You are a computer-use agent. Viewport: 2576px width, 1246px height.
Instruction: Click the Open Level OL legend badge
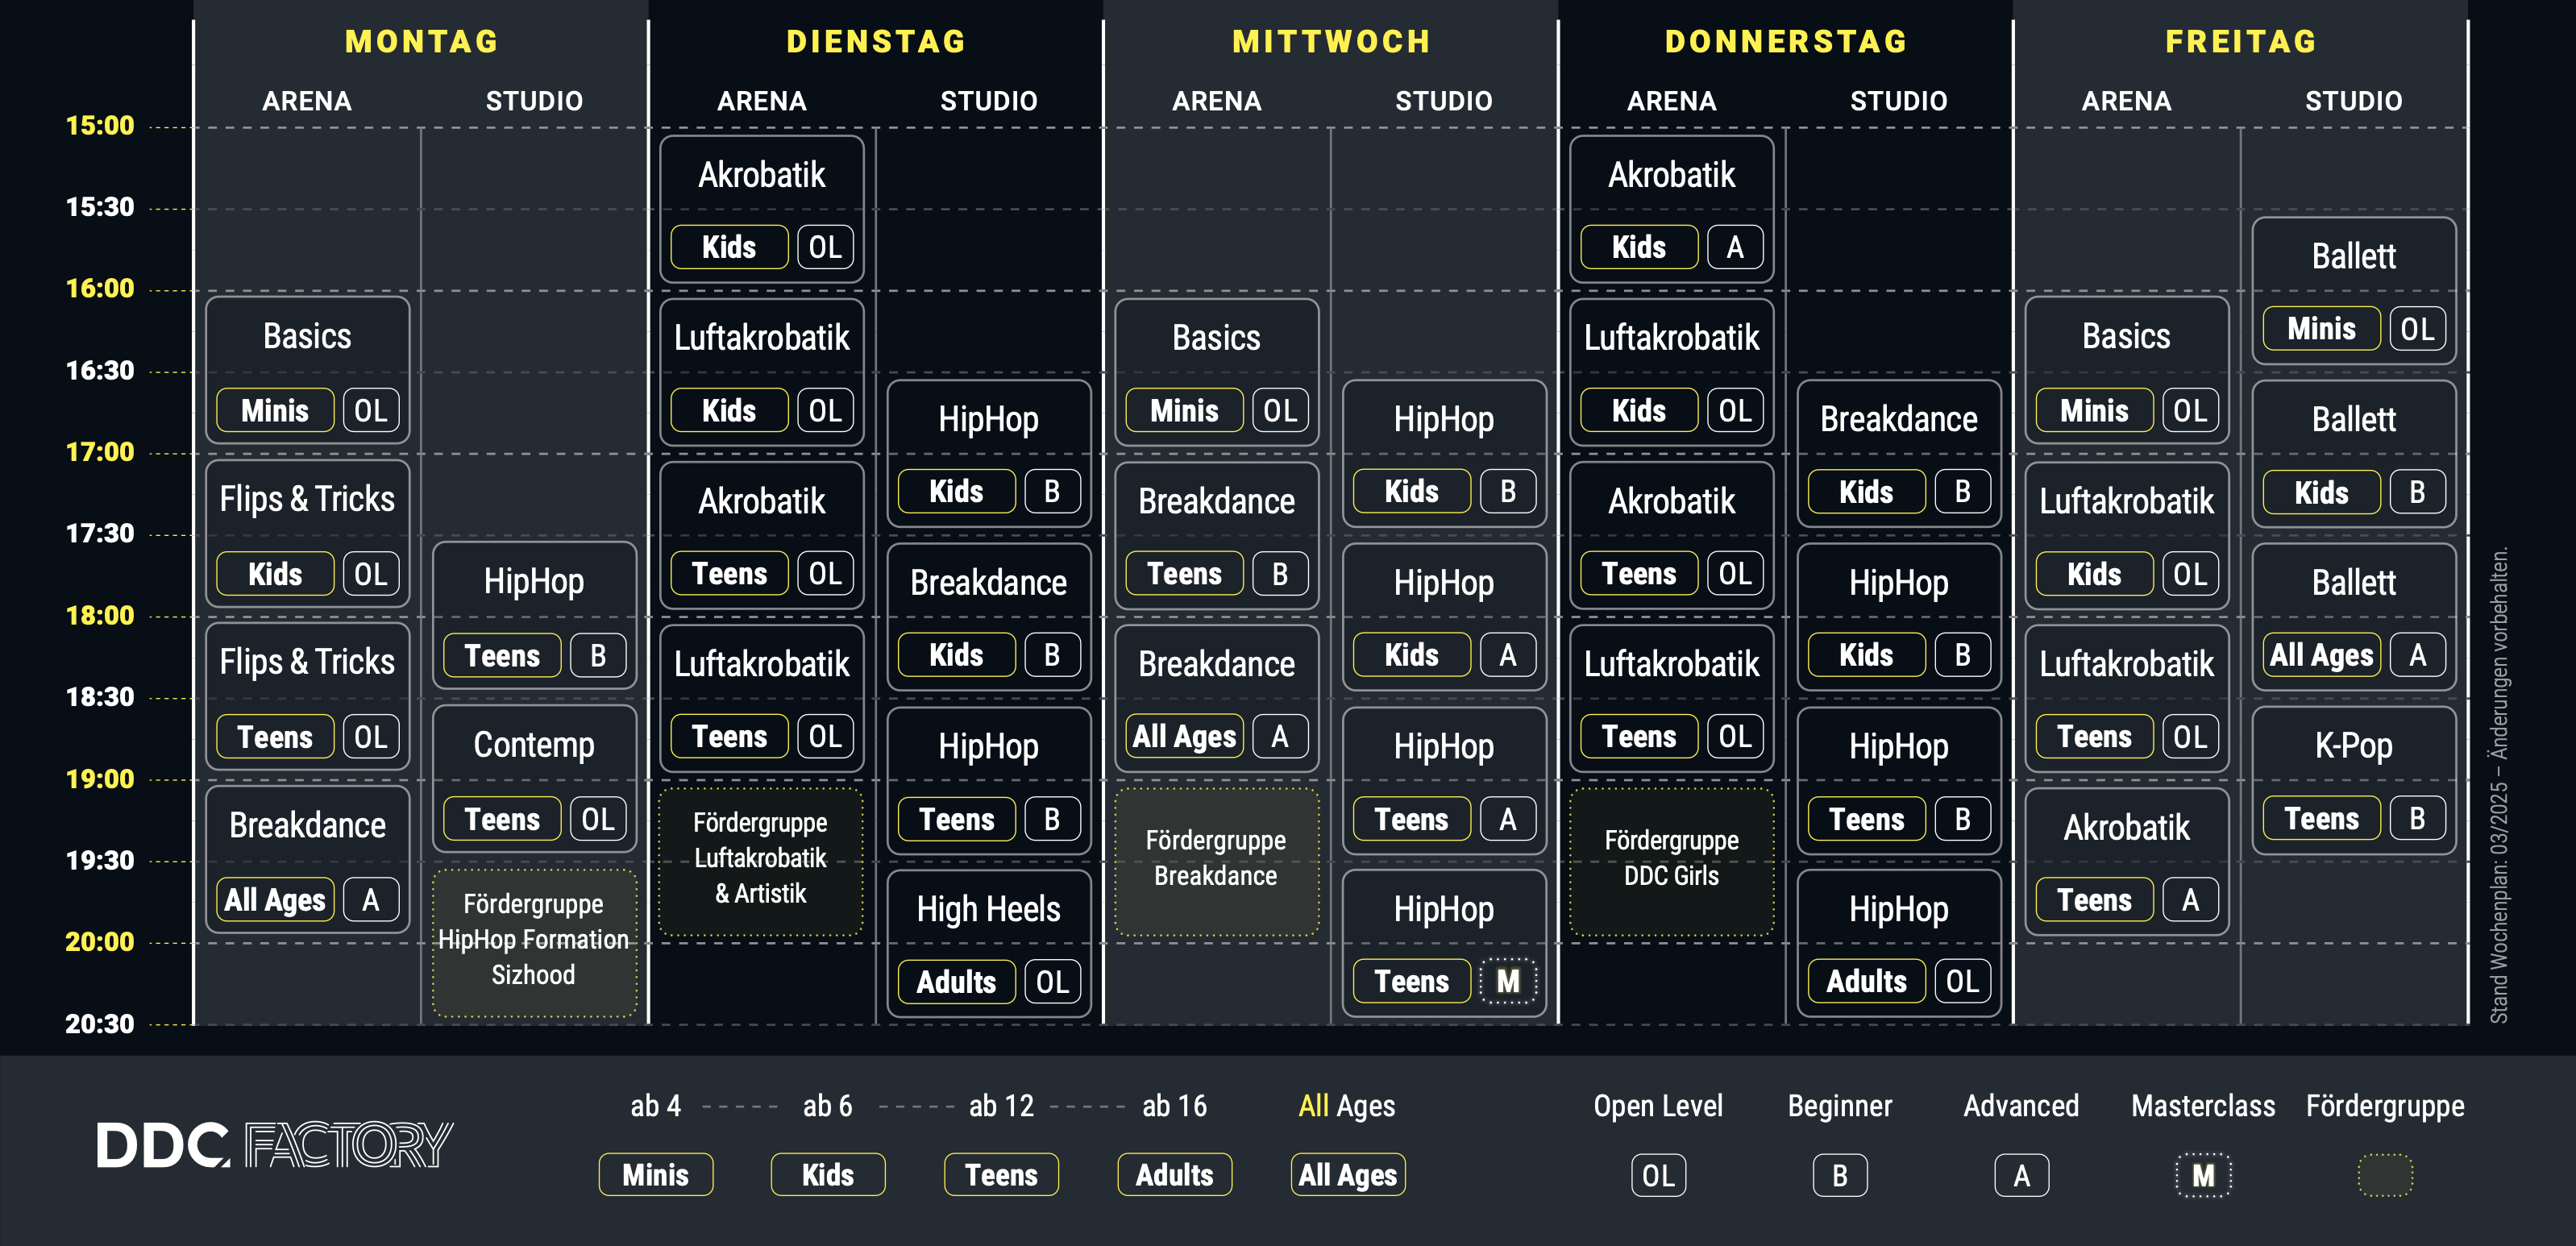tap(1658, 1175)
